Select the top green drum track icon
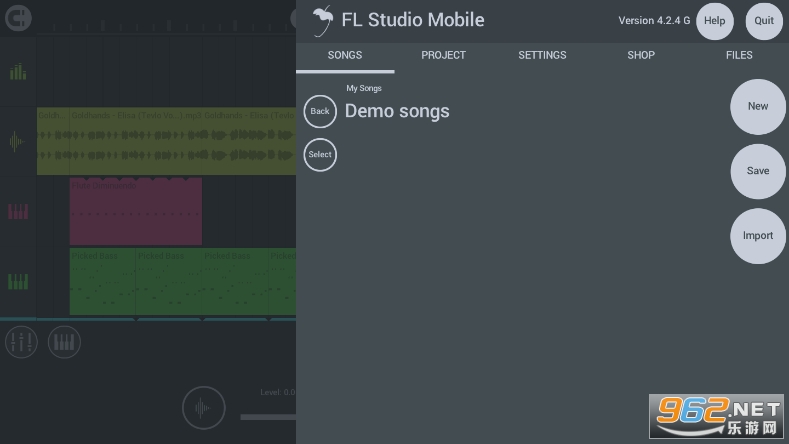 17,72
